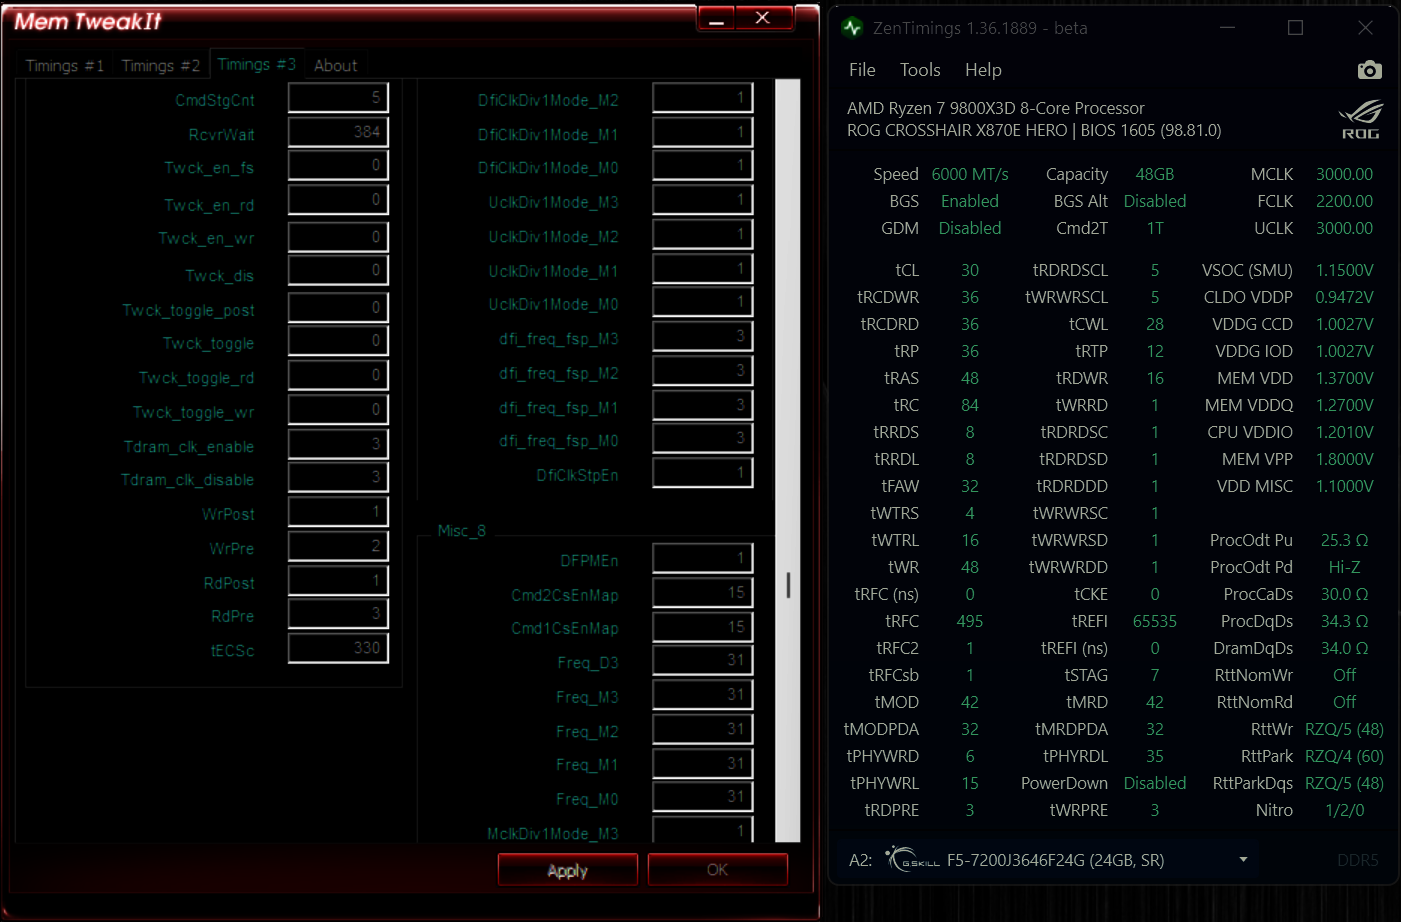This screenshot has height=922, width=1401.
Task: Select the Tdram_clk_disable input field
Action: [x=338, y=478]
